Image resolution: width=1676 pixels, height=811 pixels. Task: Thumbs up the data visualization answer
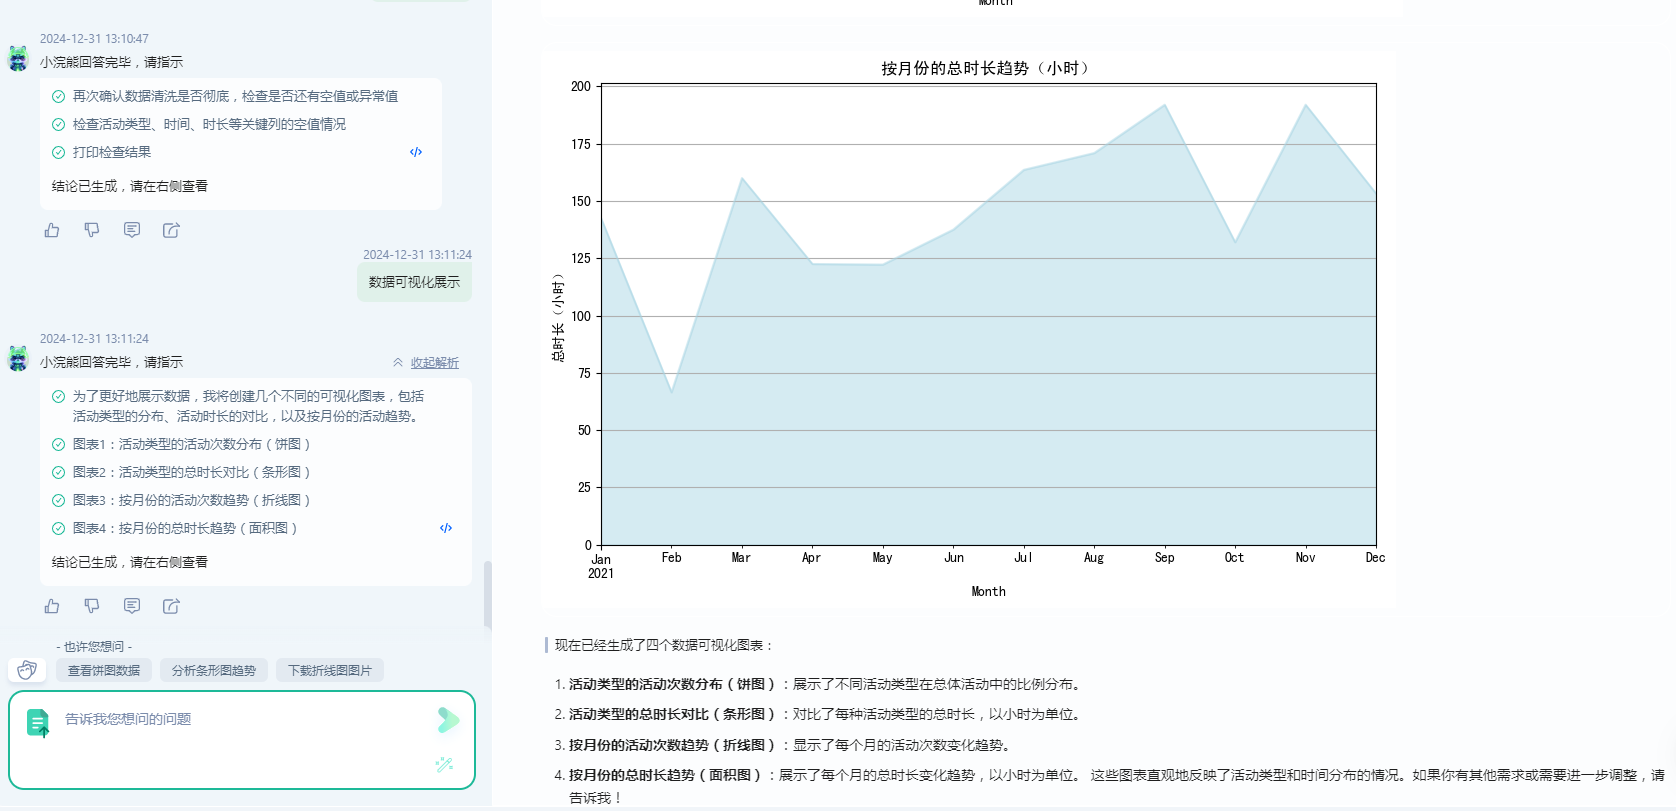[52, 606]
